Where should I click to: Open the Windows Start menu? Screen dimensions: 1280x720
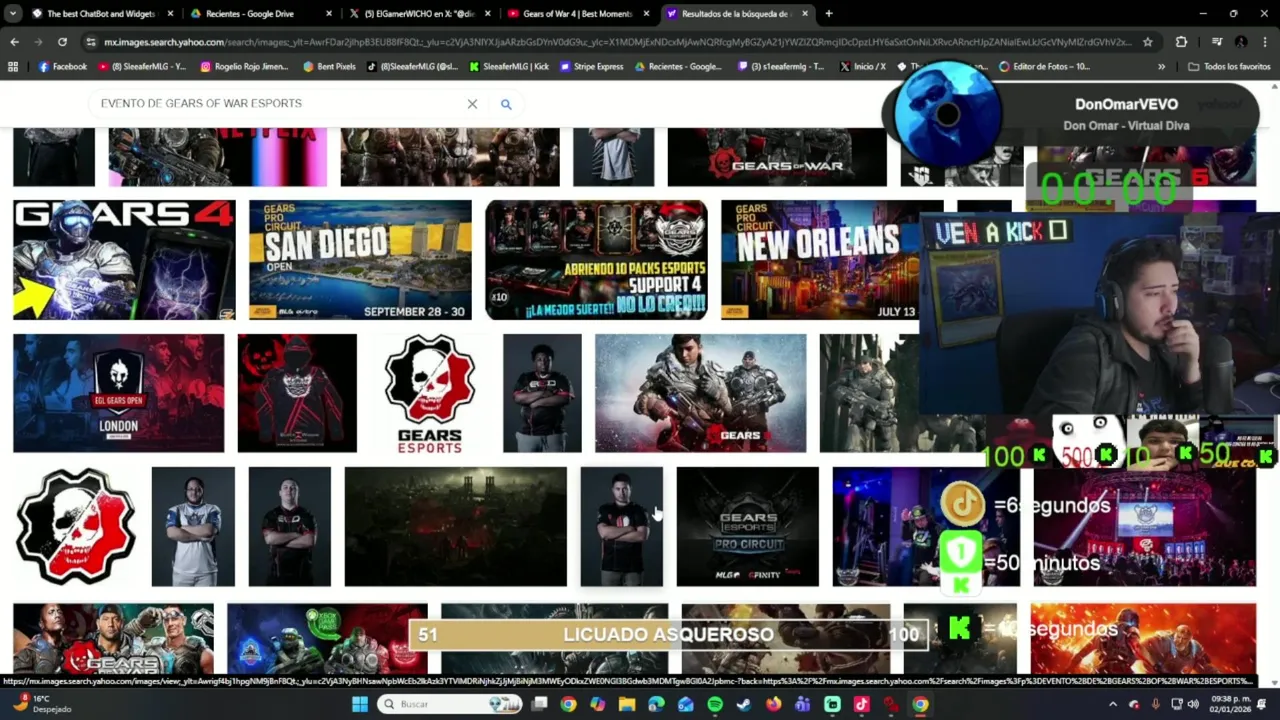360,704
